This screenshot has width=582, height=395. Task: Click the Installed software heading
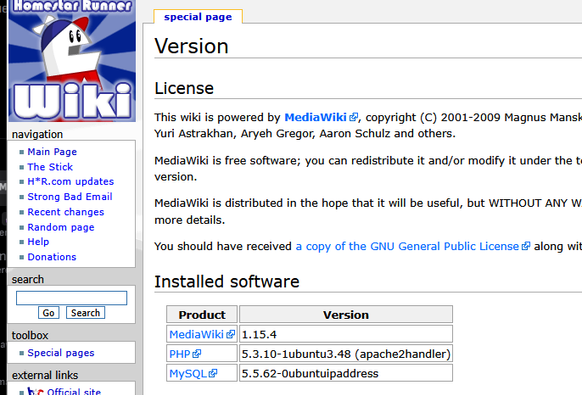pyautogui.click(x=227, y=282)
